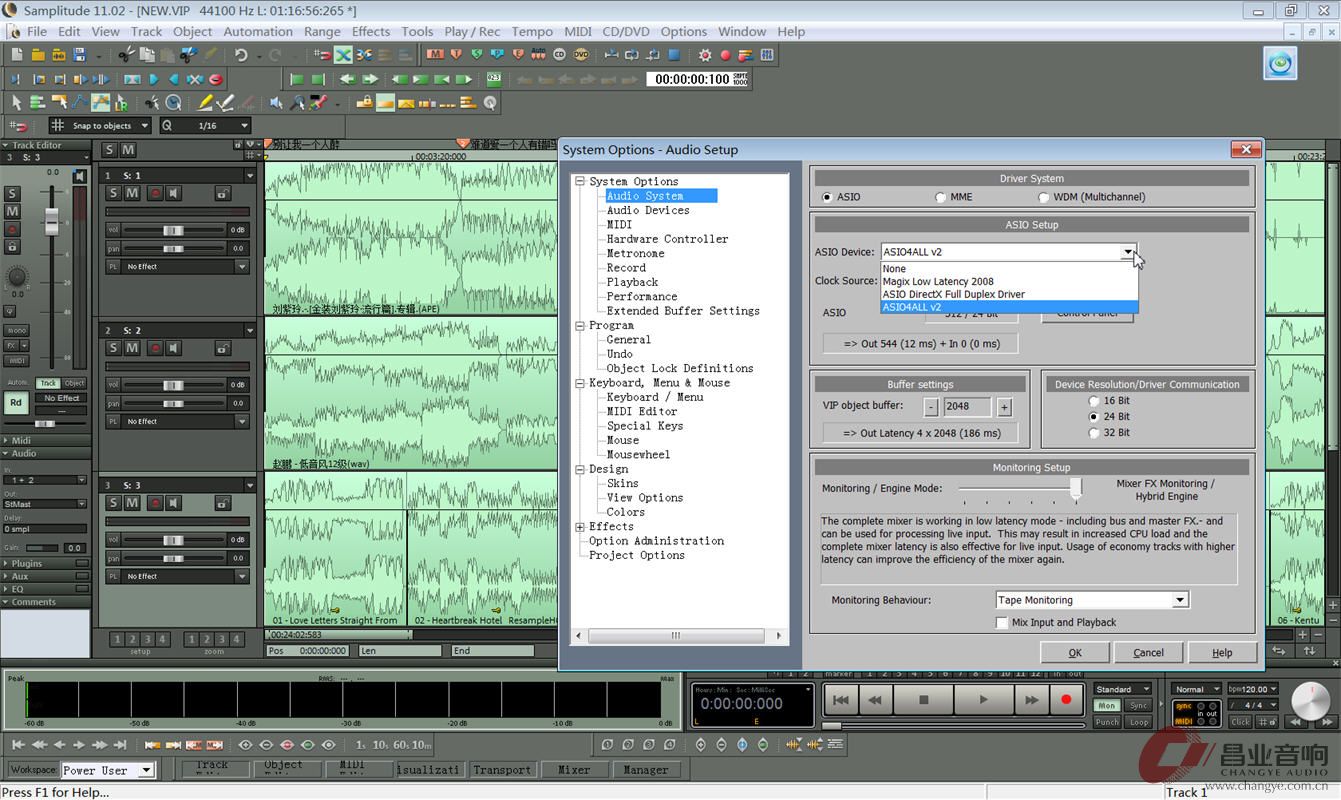The width and height of the screenshot is (1341, 800).
Task: Arm record on track 3
Action: pos(154,503)
